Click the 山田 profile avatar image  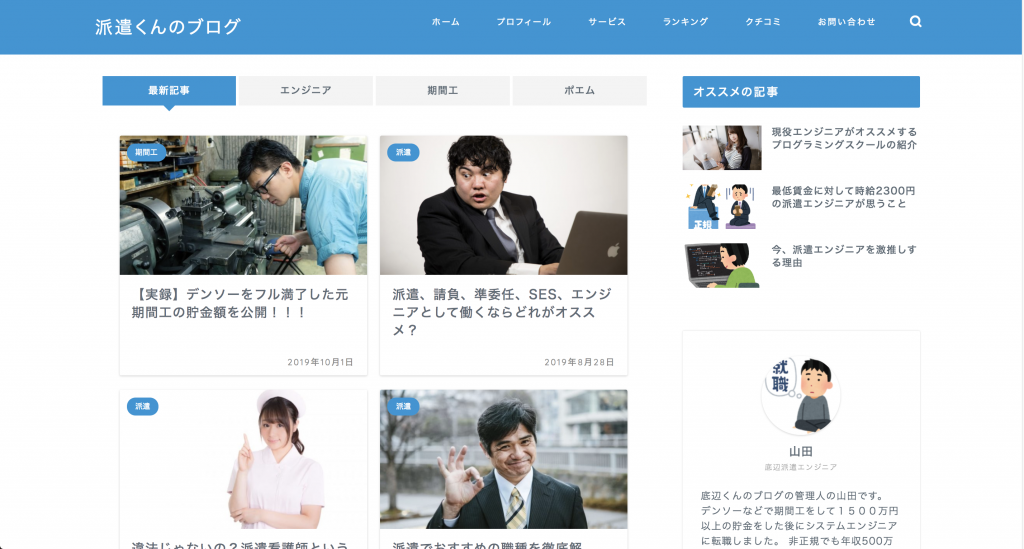pos(800,394)
